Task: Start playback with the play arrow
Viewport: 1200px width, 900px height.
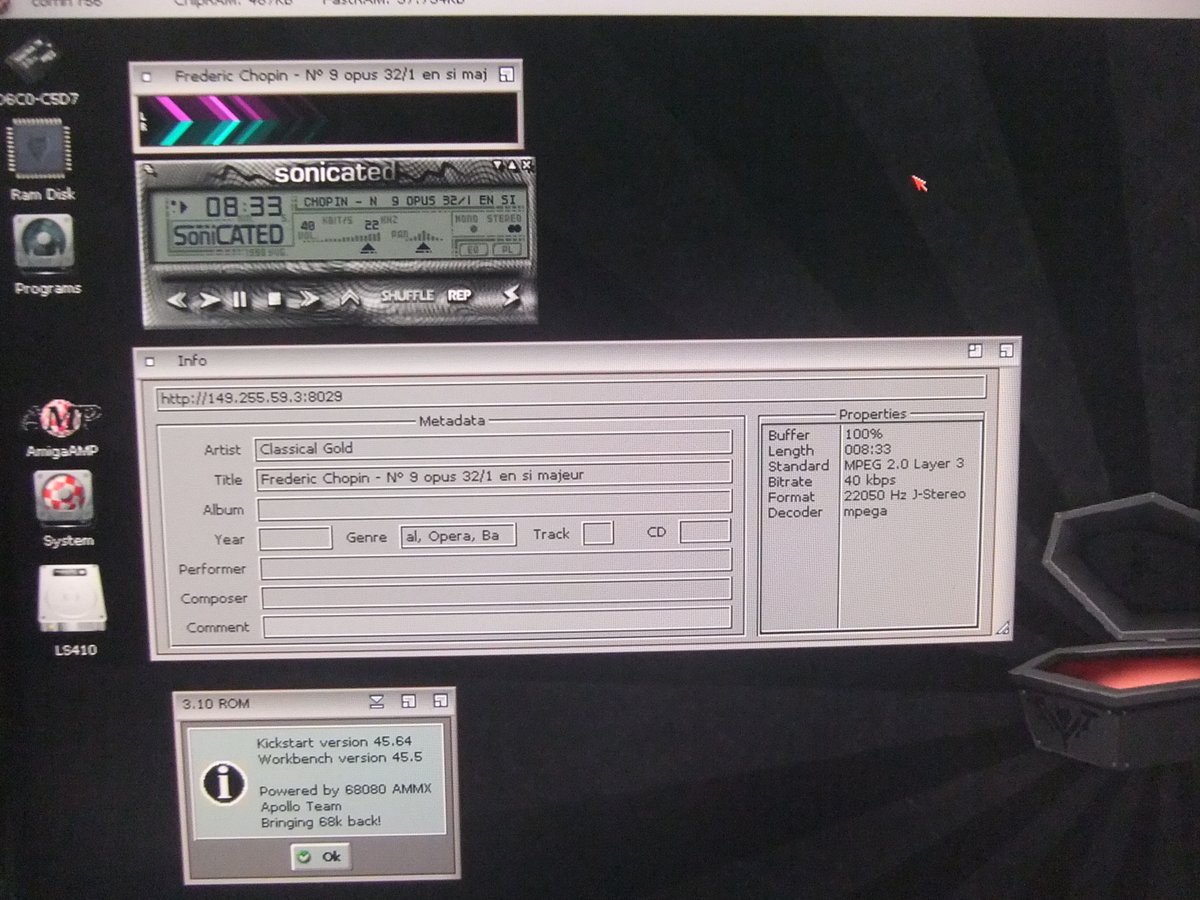Action: [x=209, y=299]
